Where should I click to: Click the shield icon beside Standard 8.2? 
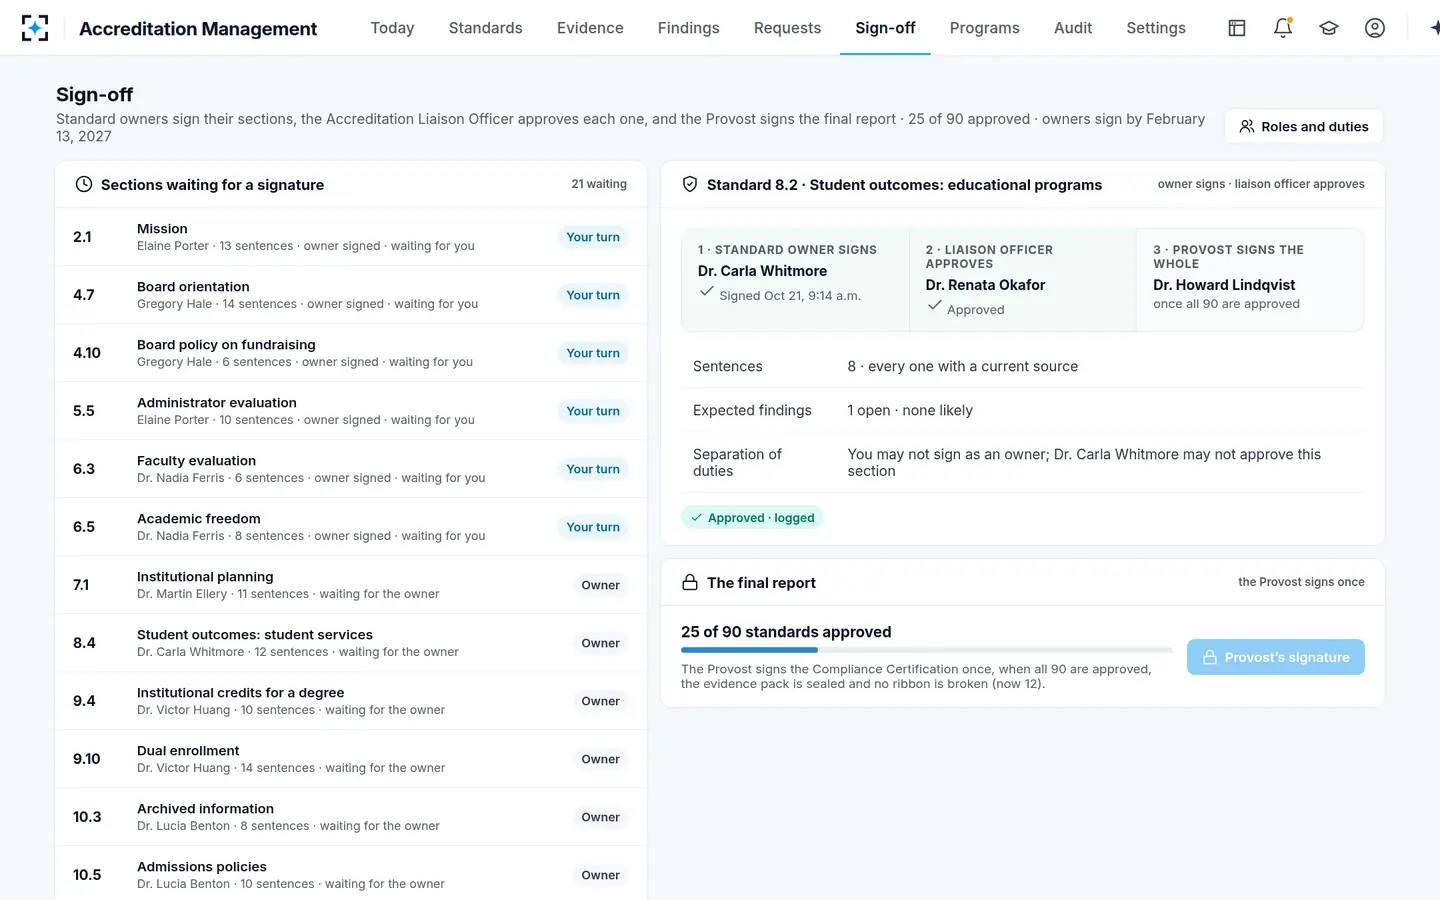tap(690, 184)
